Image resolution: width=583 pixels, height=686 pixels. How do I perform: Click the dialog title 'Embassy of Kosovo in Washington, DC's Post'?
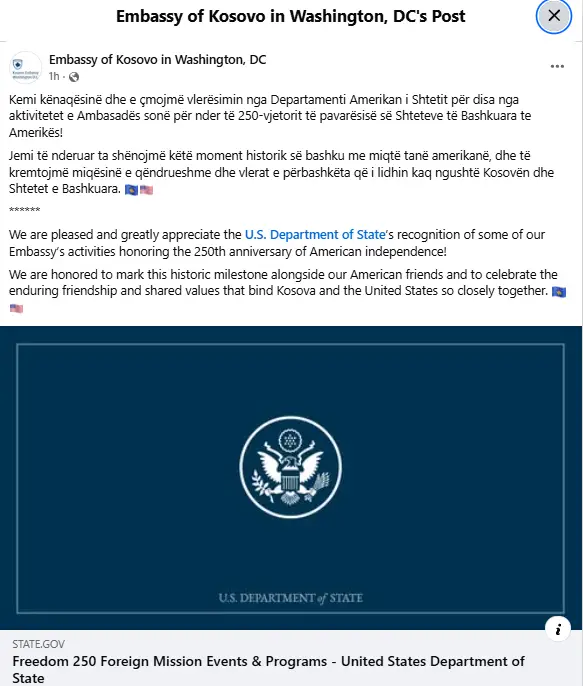pyautogui.click(x=291, y=16)
